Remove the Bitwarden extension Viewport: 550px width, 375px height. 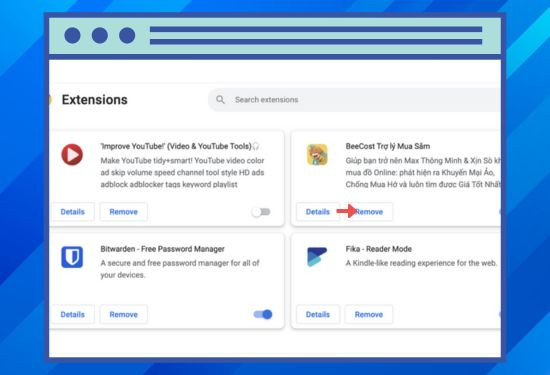click(123, 314)
